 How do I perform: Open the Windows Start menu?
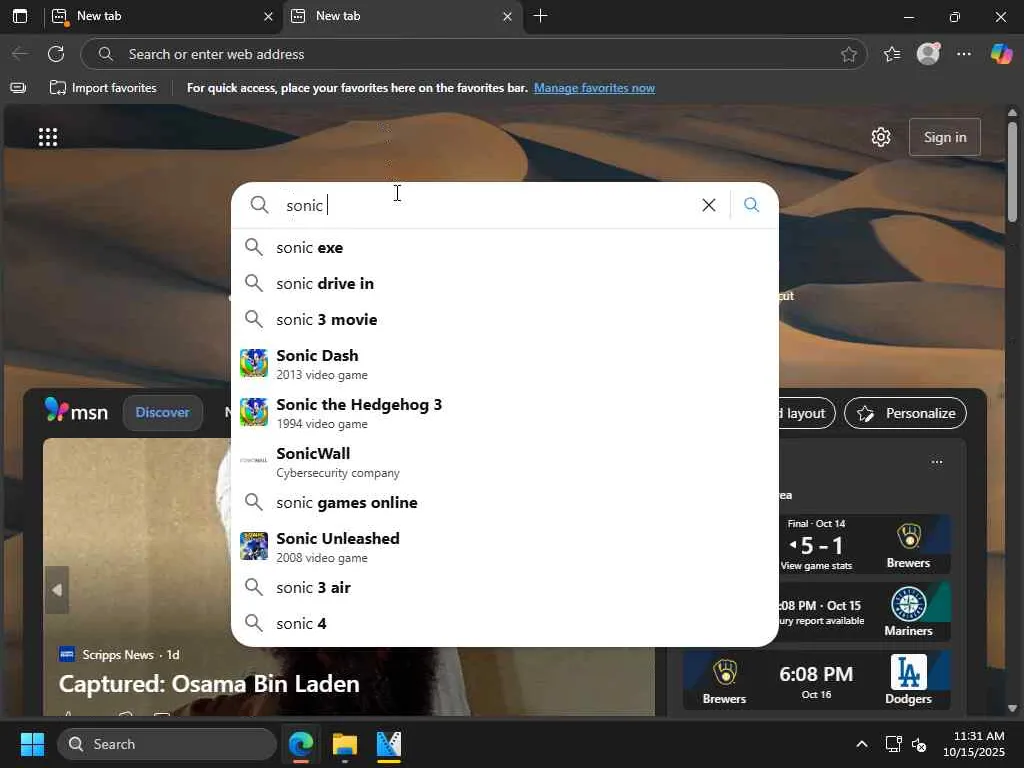coord(32,744)
